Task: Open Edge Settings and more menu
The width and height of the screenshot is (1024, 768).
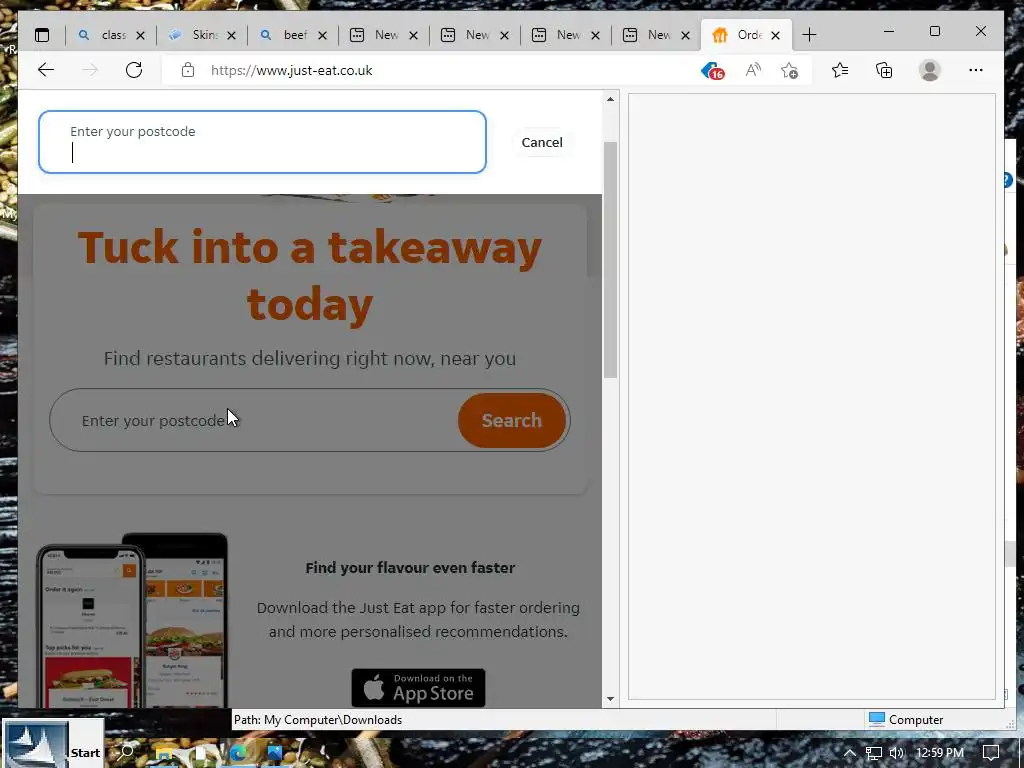Action: click(x=976, y=70)
